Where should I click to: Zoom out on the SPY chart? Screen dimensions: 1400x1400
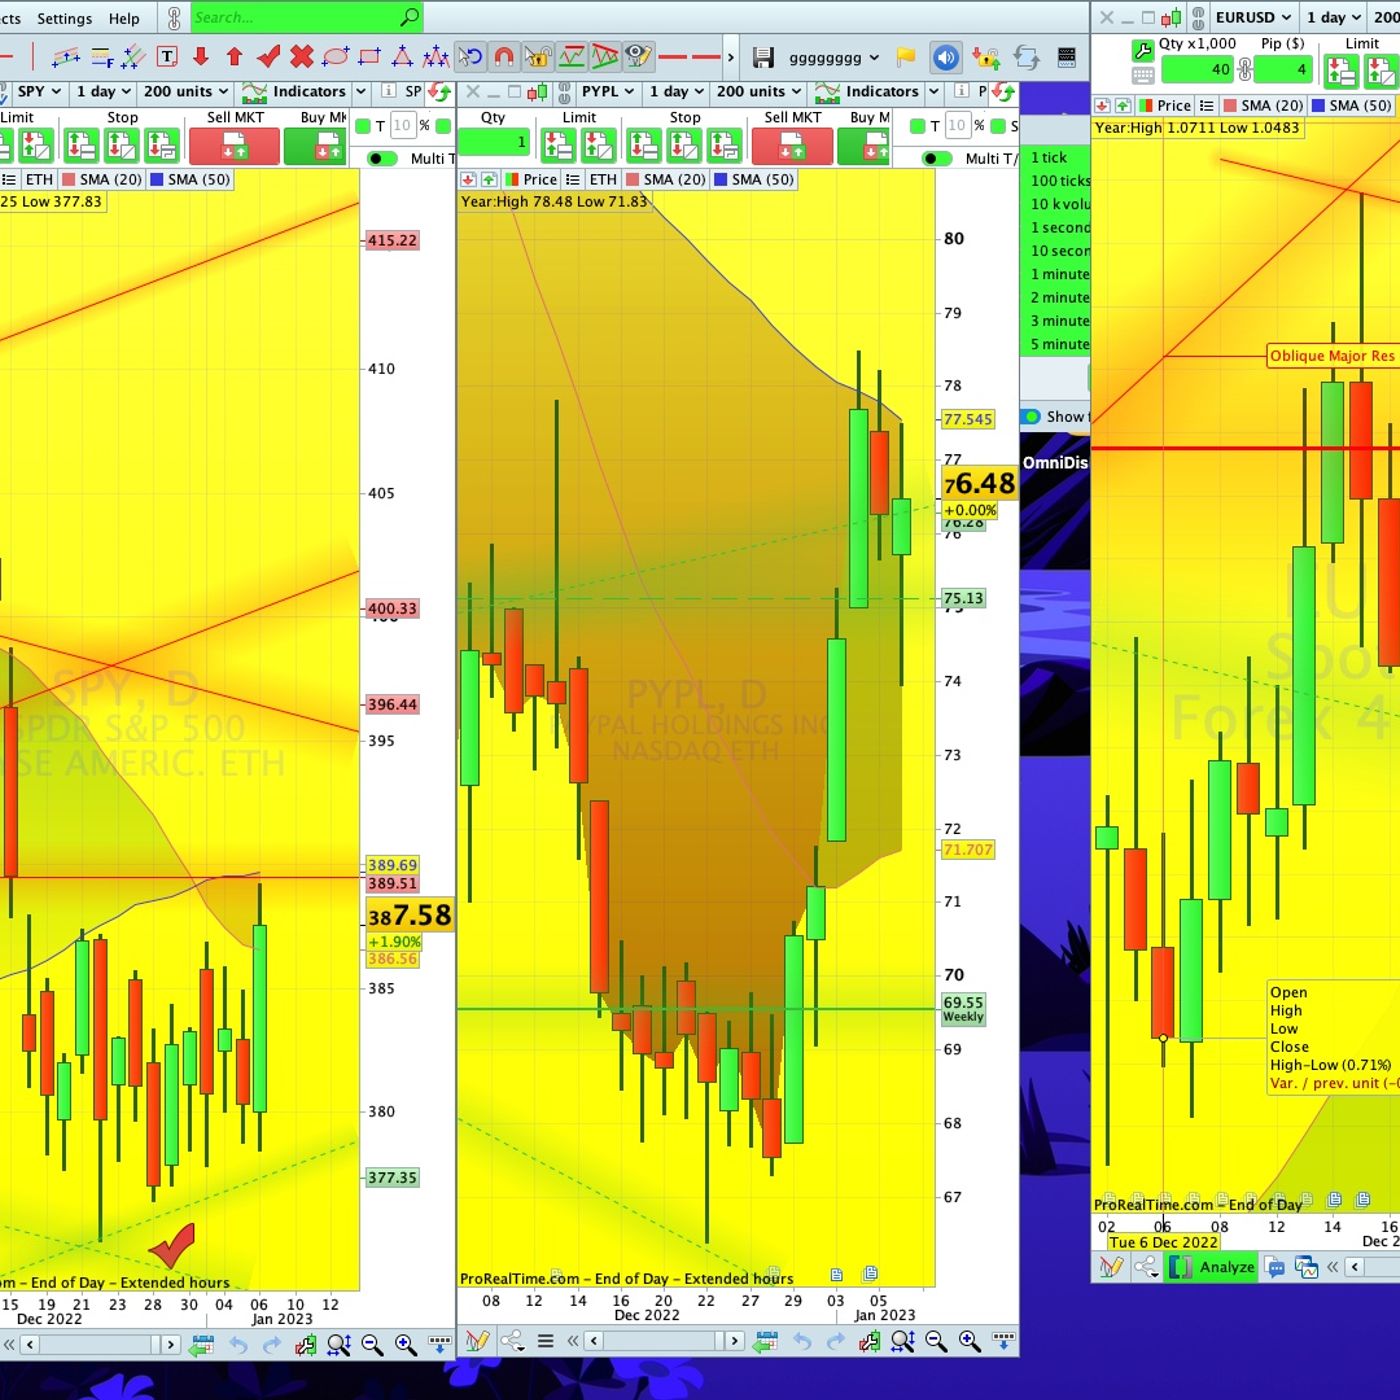372,1345
